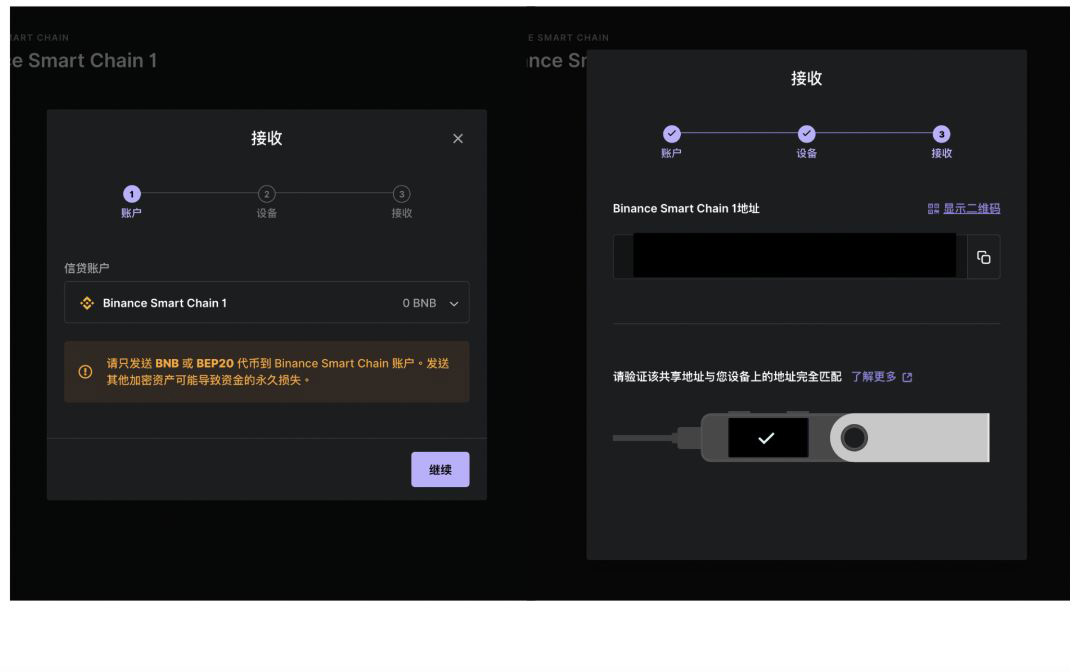The width and height of the screenshot is (1078, 672).
Task: Close the 接收 dialog with the X
Action: [458, 138]
